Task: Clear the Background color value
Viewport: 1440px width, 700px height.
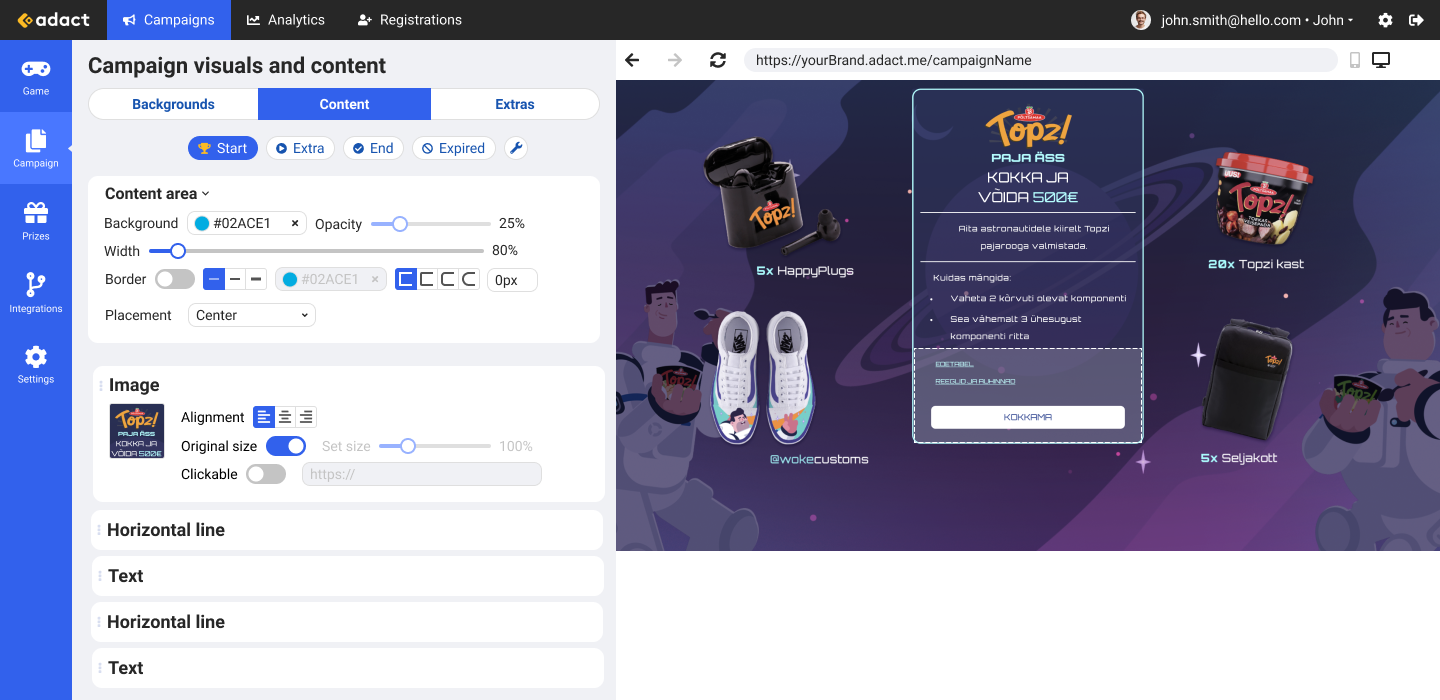Action: tap(295, 223)
